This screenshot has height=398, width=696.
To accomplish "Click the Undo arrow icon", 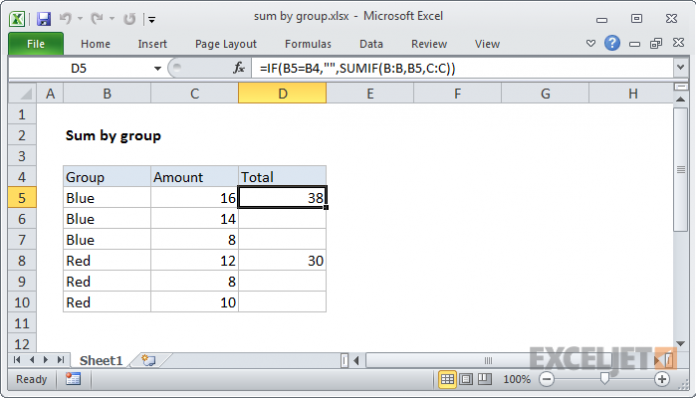I will [66, 18].
